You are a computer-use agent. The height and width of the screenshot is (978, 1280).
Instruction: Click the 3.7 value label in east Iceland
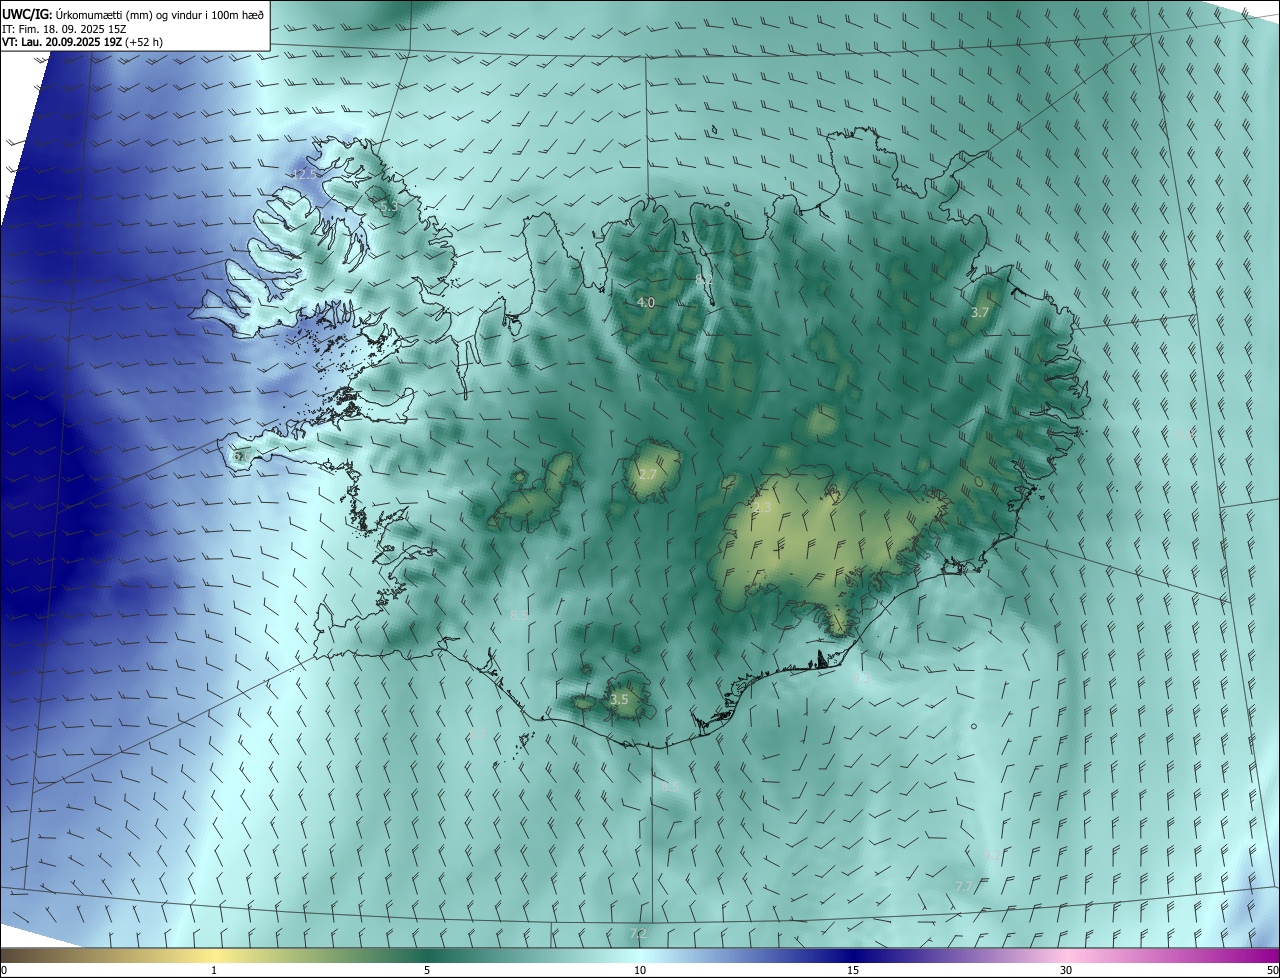(980, 313)
